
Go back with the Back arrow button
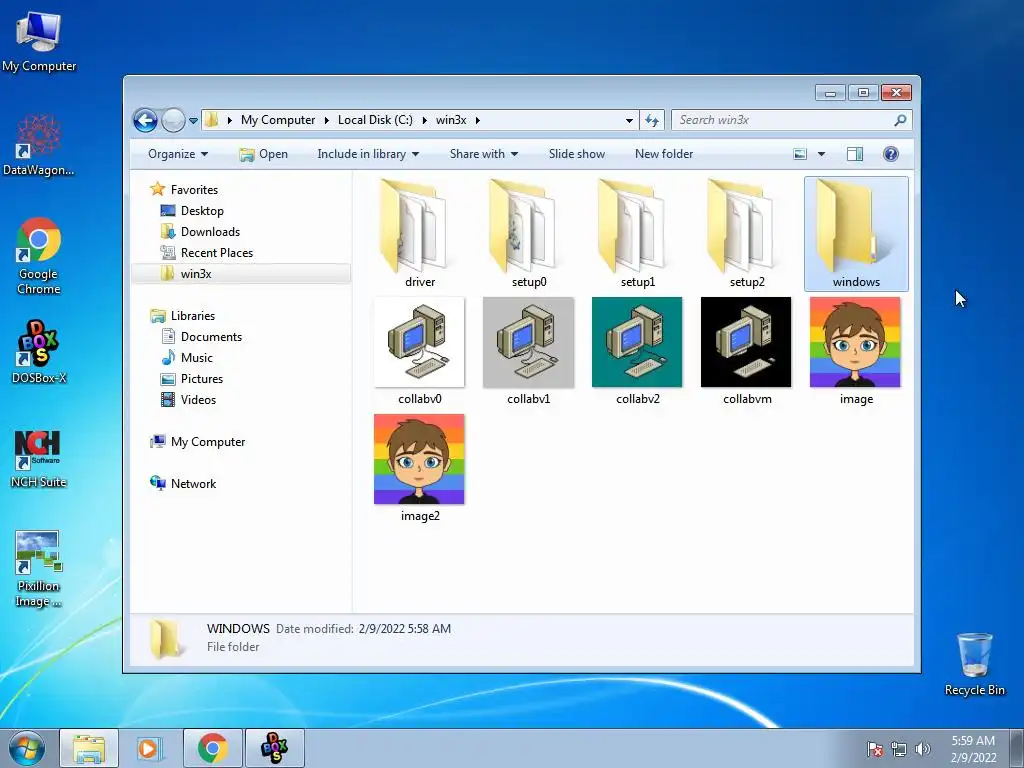click(145, 120)
